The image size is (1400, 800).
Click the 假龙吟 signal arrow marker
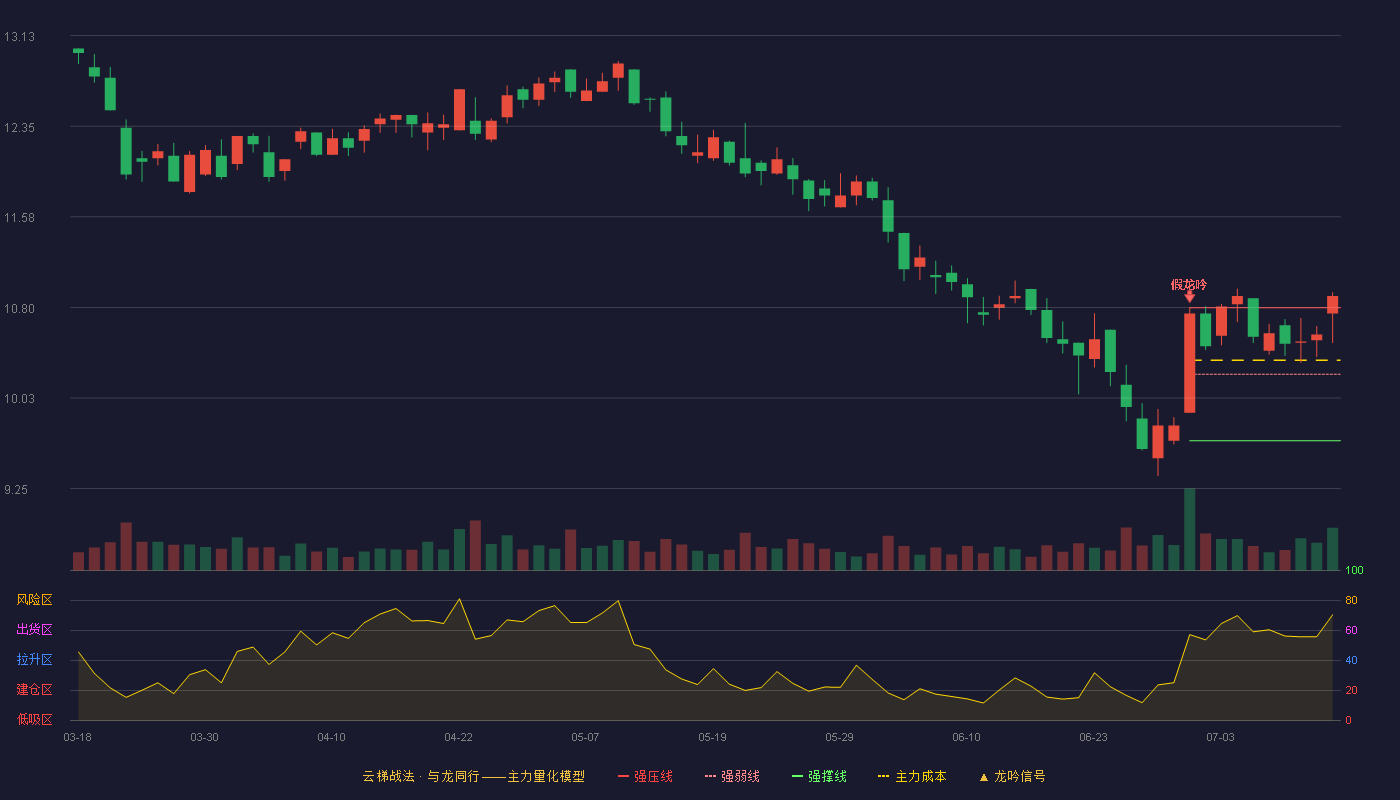1189,297
